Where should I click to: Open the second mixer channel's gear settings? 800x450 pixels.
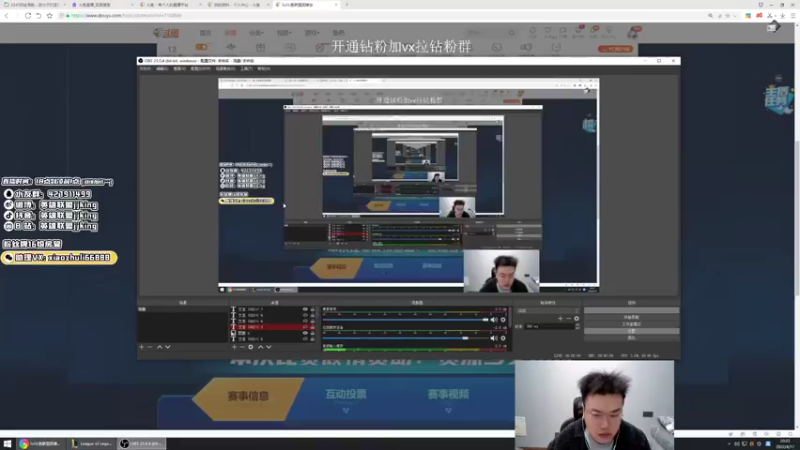pyautogui.click(x=503, y=338)
